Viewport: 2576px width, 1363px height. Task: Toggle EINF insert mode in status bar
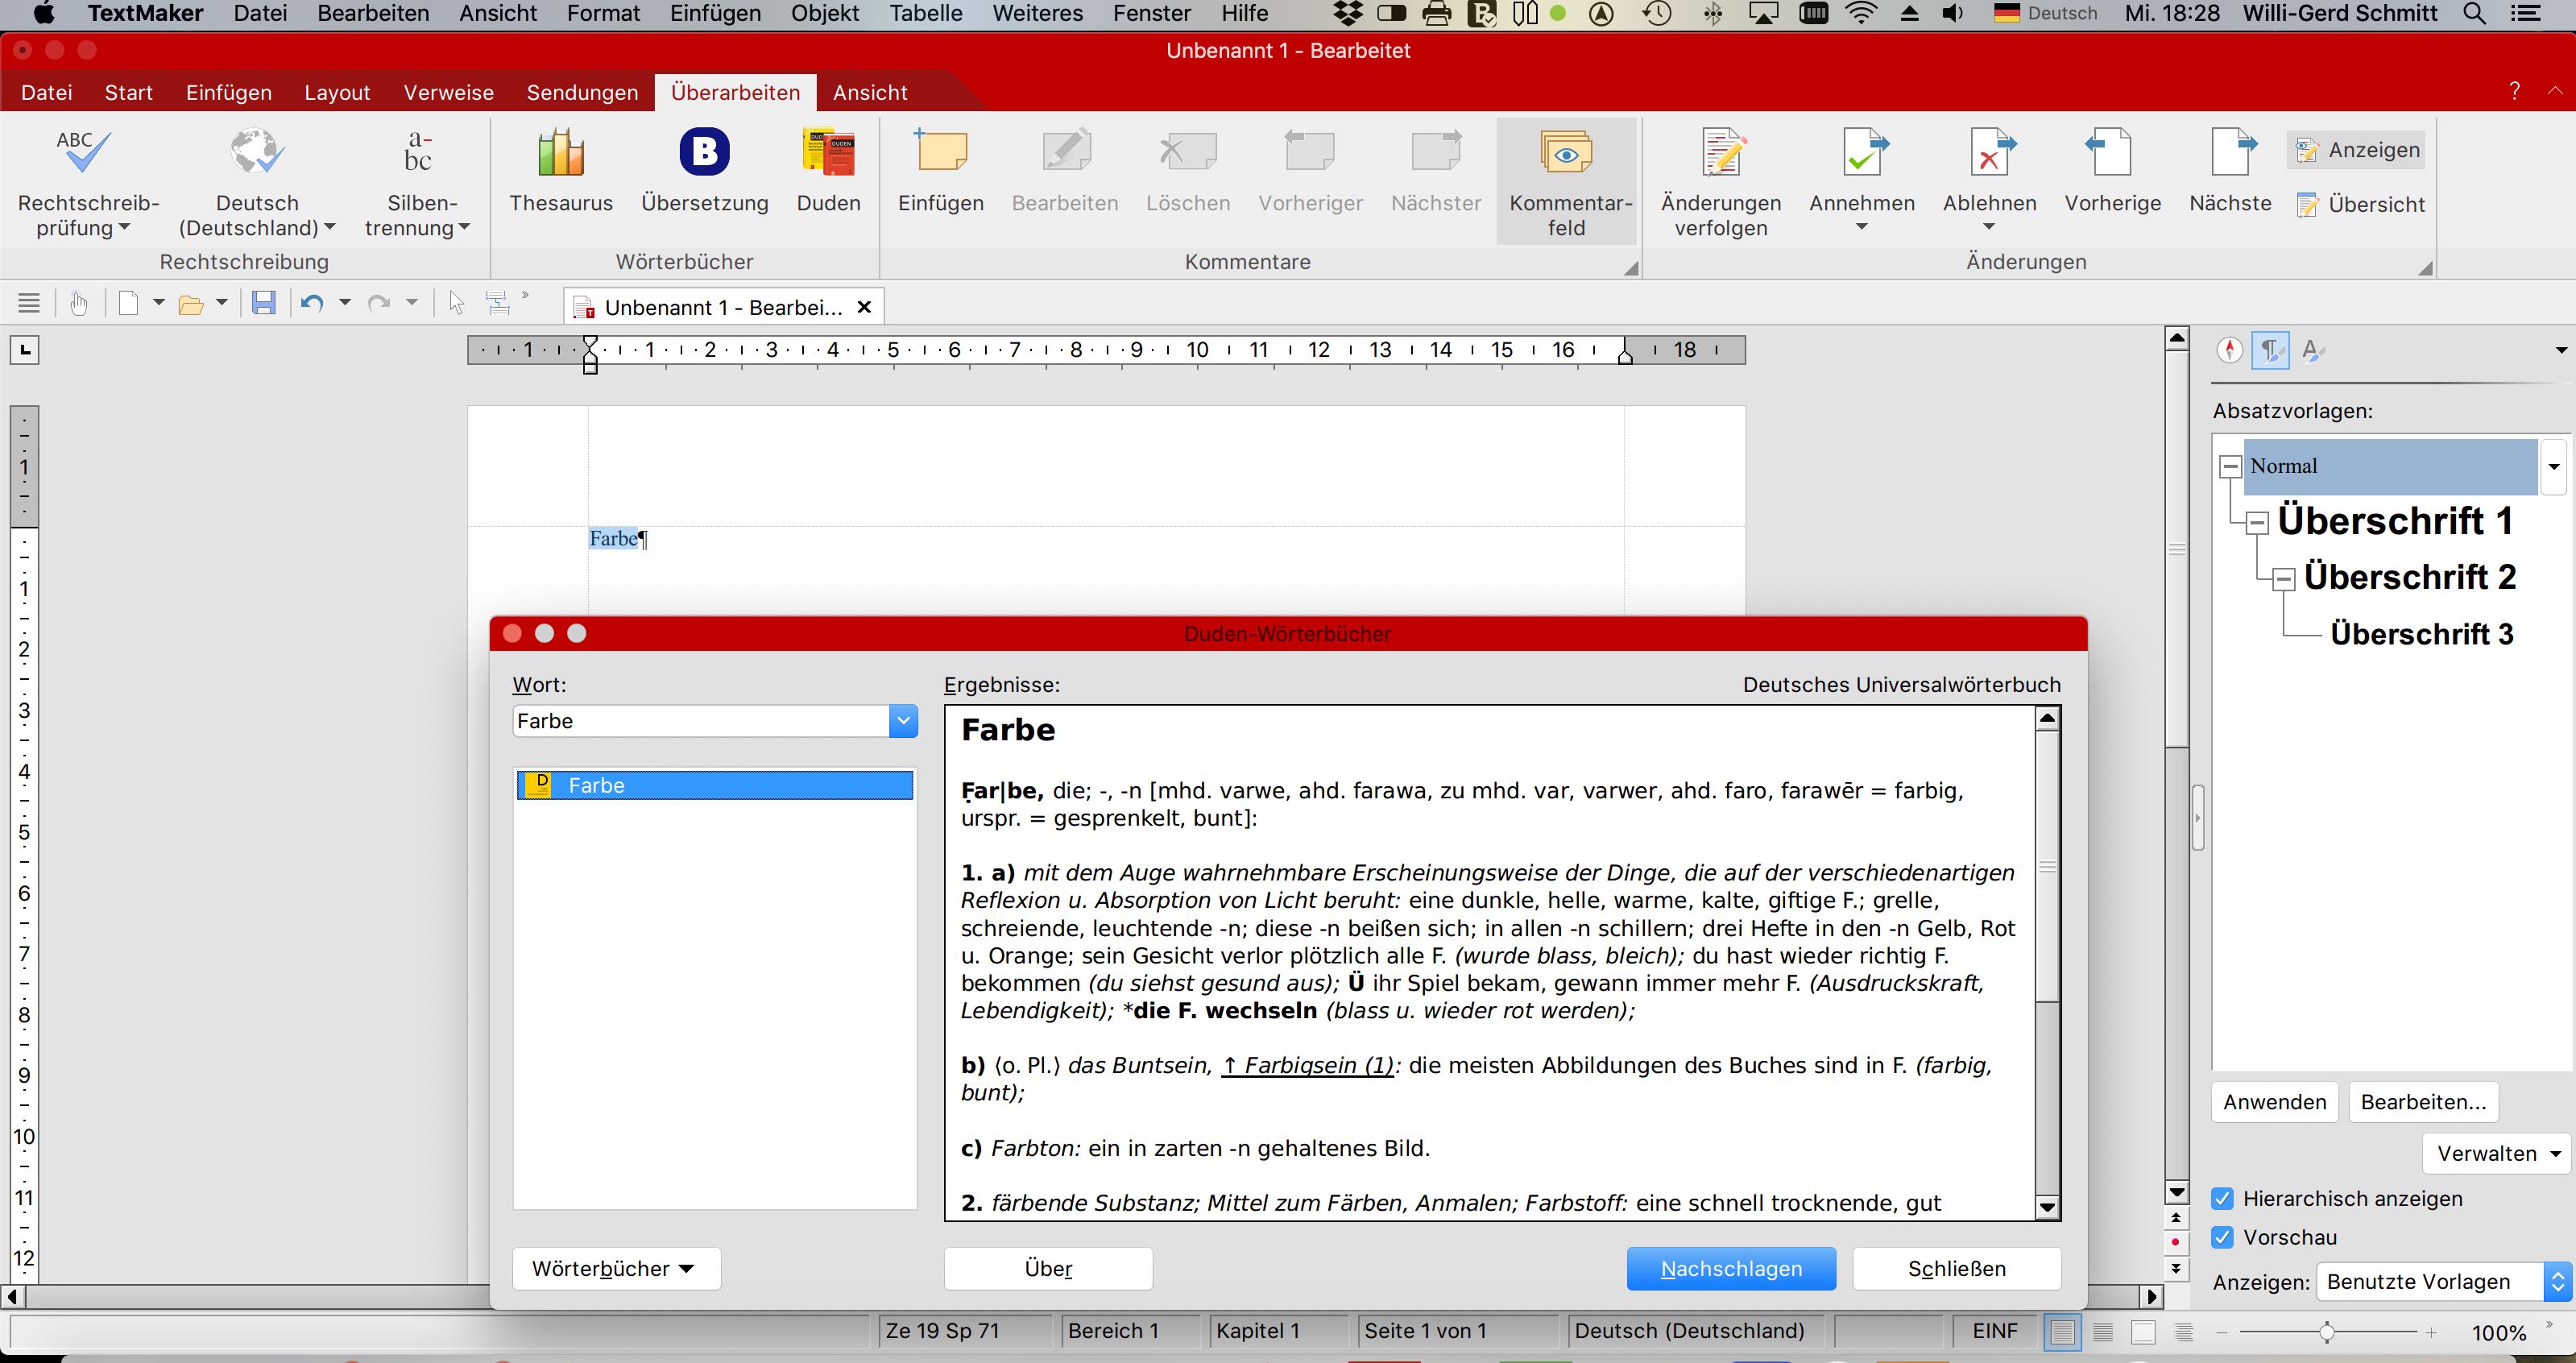pos(1995,1331)
